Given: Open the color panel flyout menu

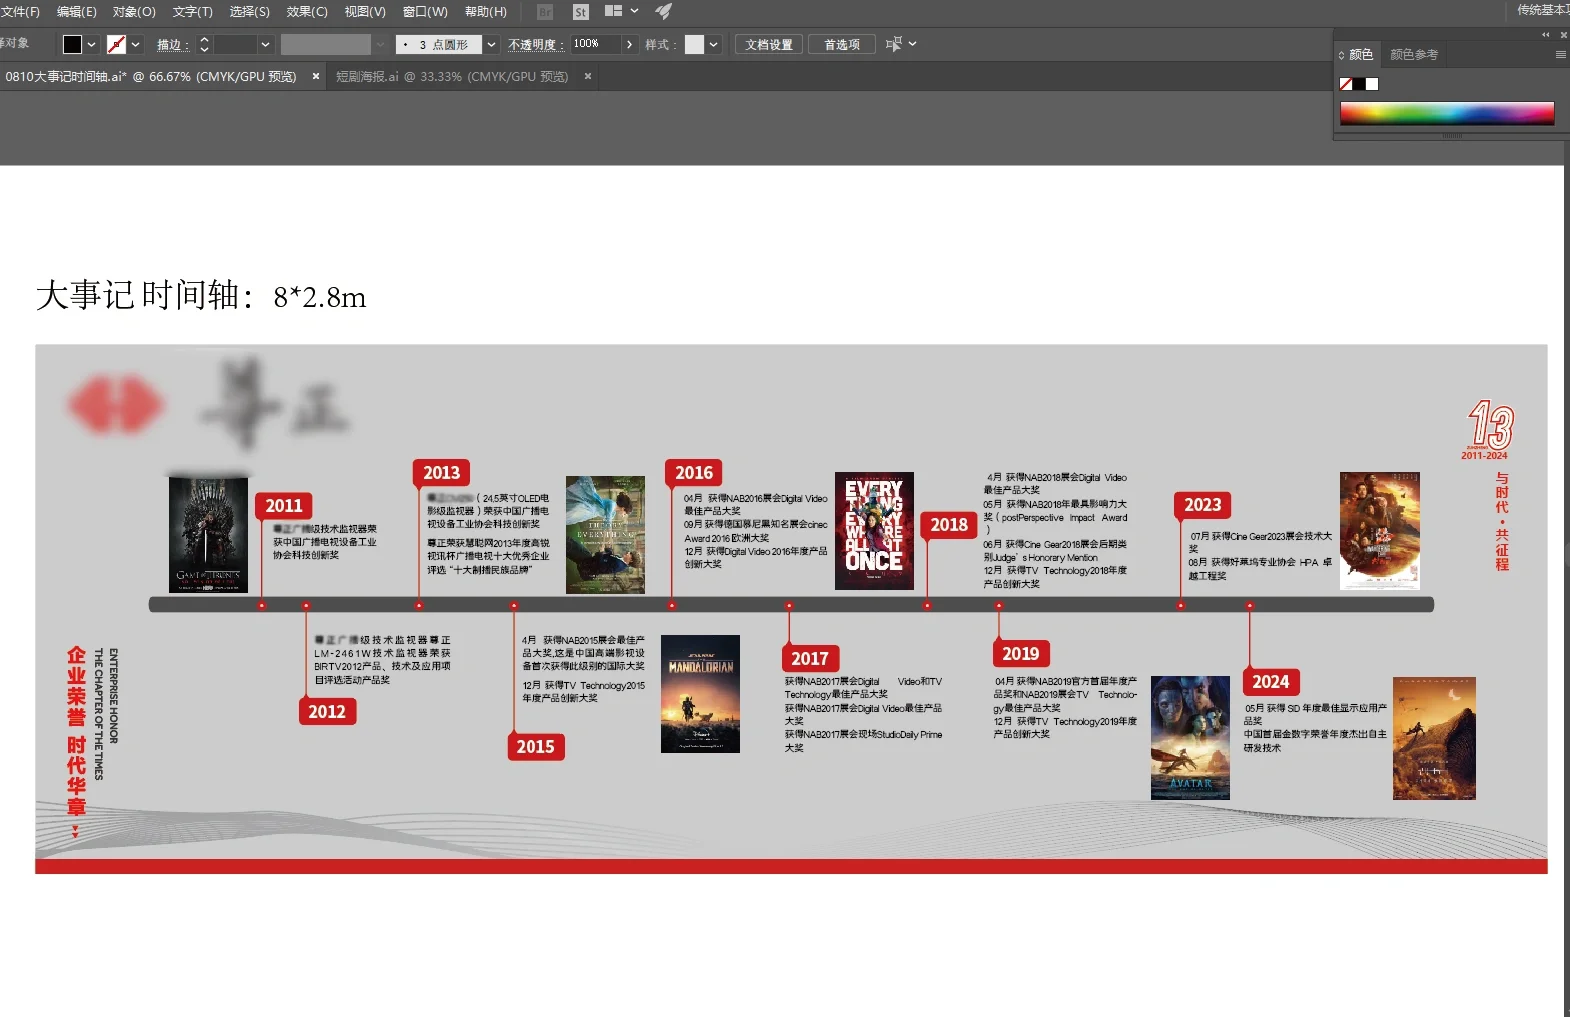Looking at the screenshot, I should [1560, 55].
